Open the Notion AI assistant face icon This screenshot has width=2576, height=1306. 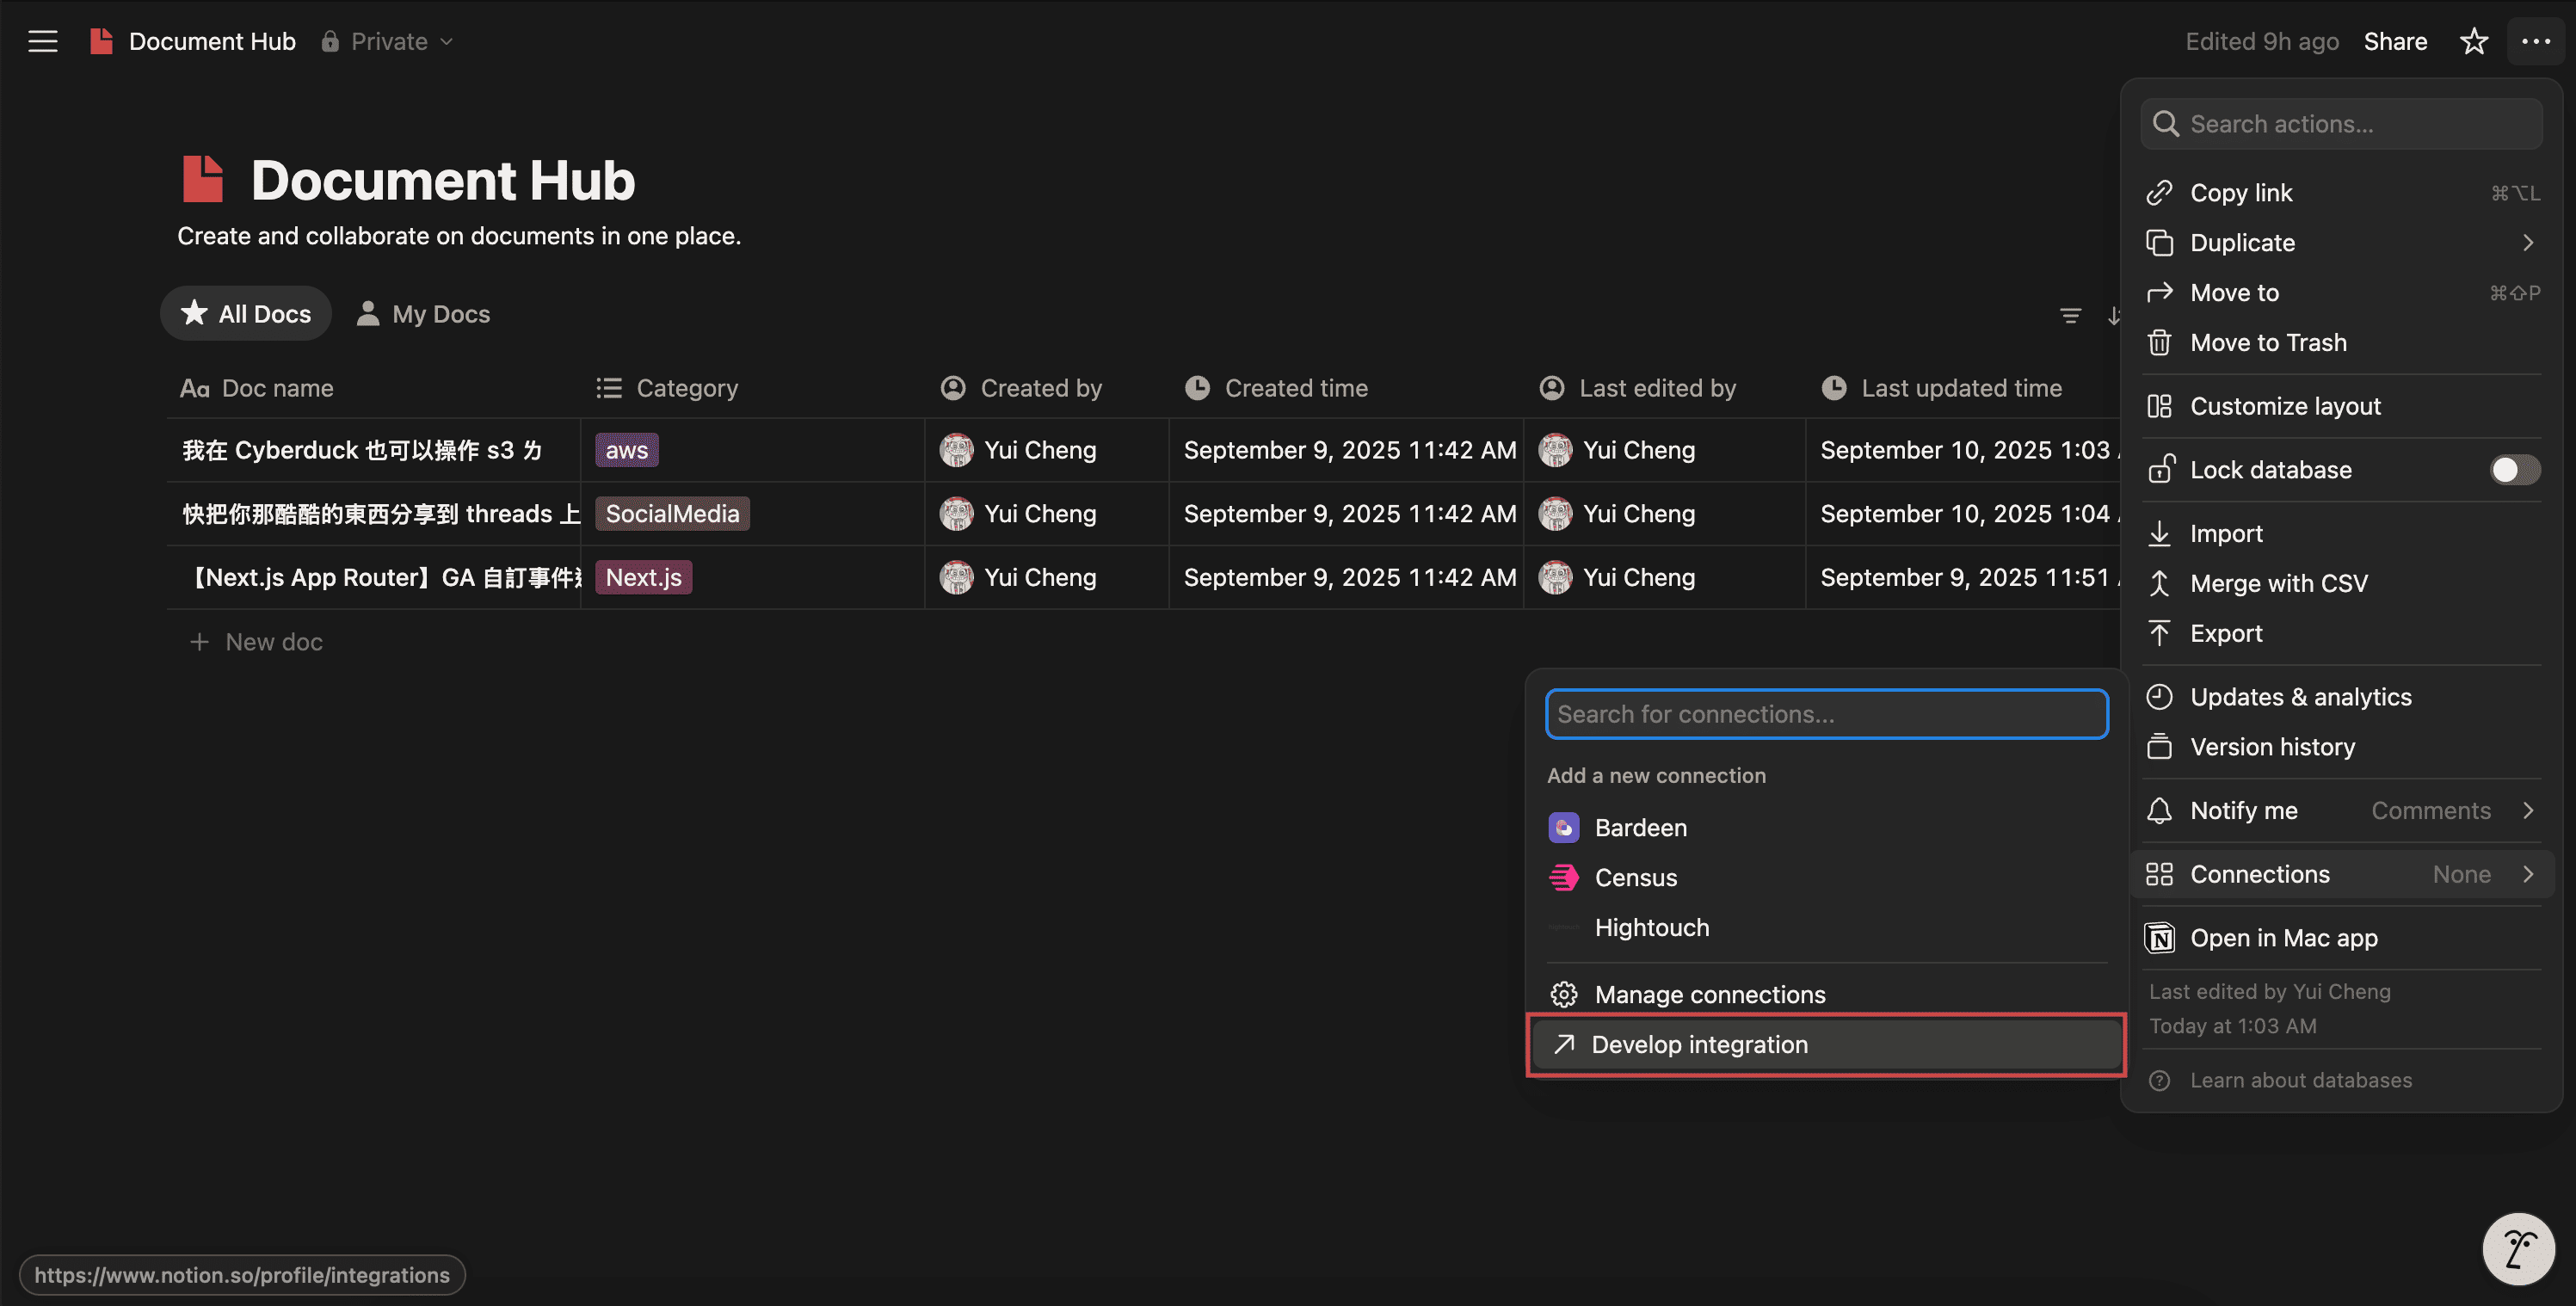2518,1248
